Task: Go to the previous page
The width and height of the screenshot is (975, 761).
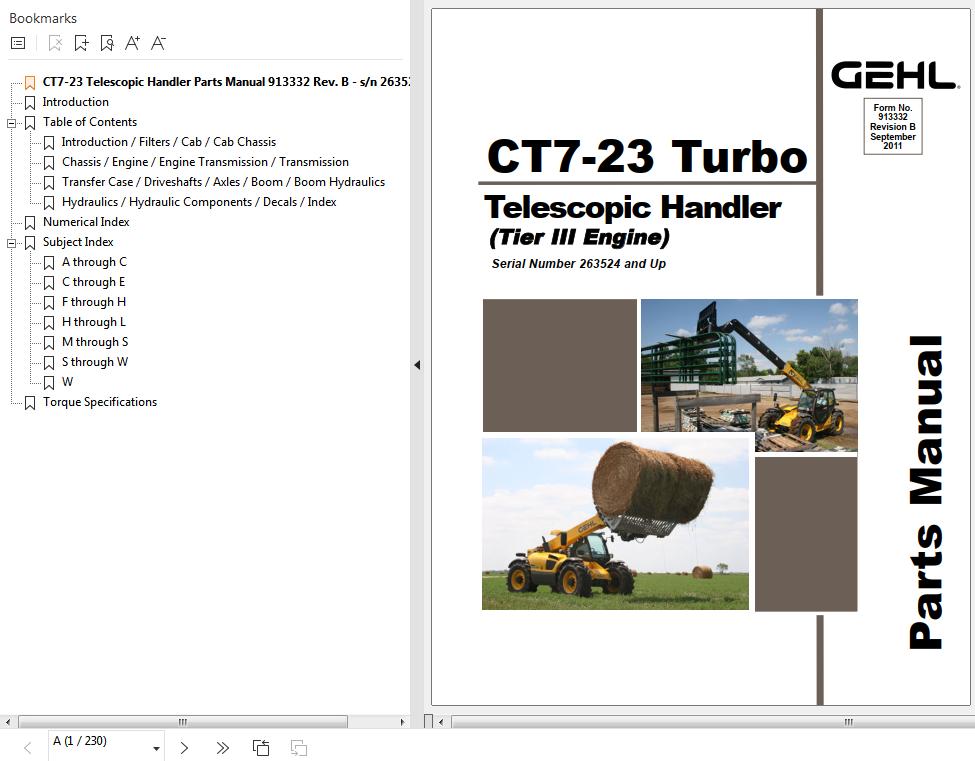Action: tap(27, 748)
